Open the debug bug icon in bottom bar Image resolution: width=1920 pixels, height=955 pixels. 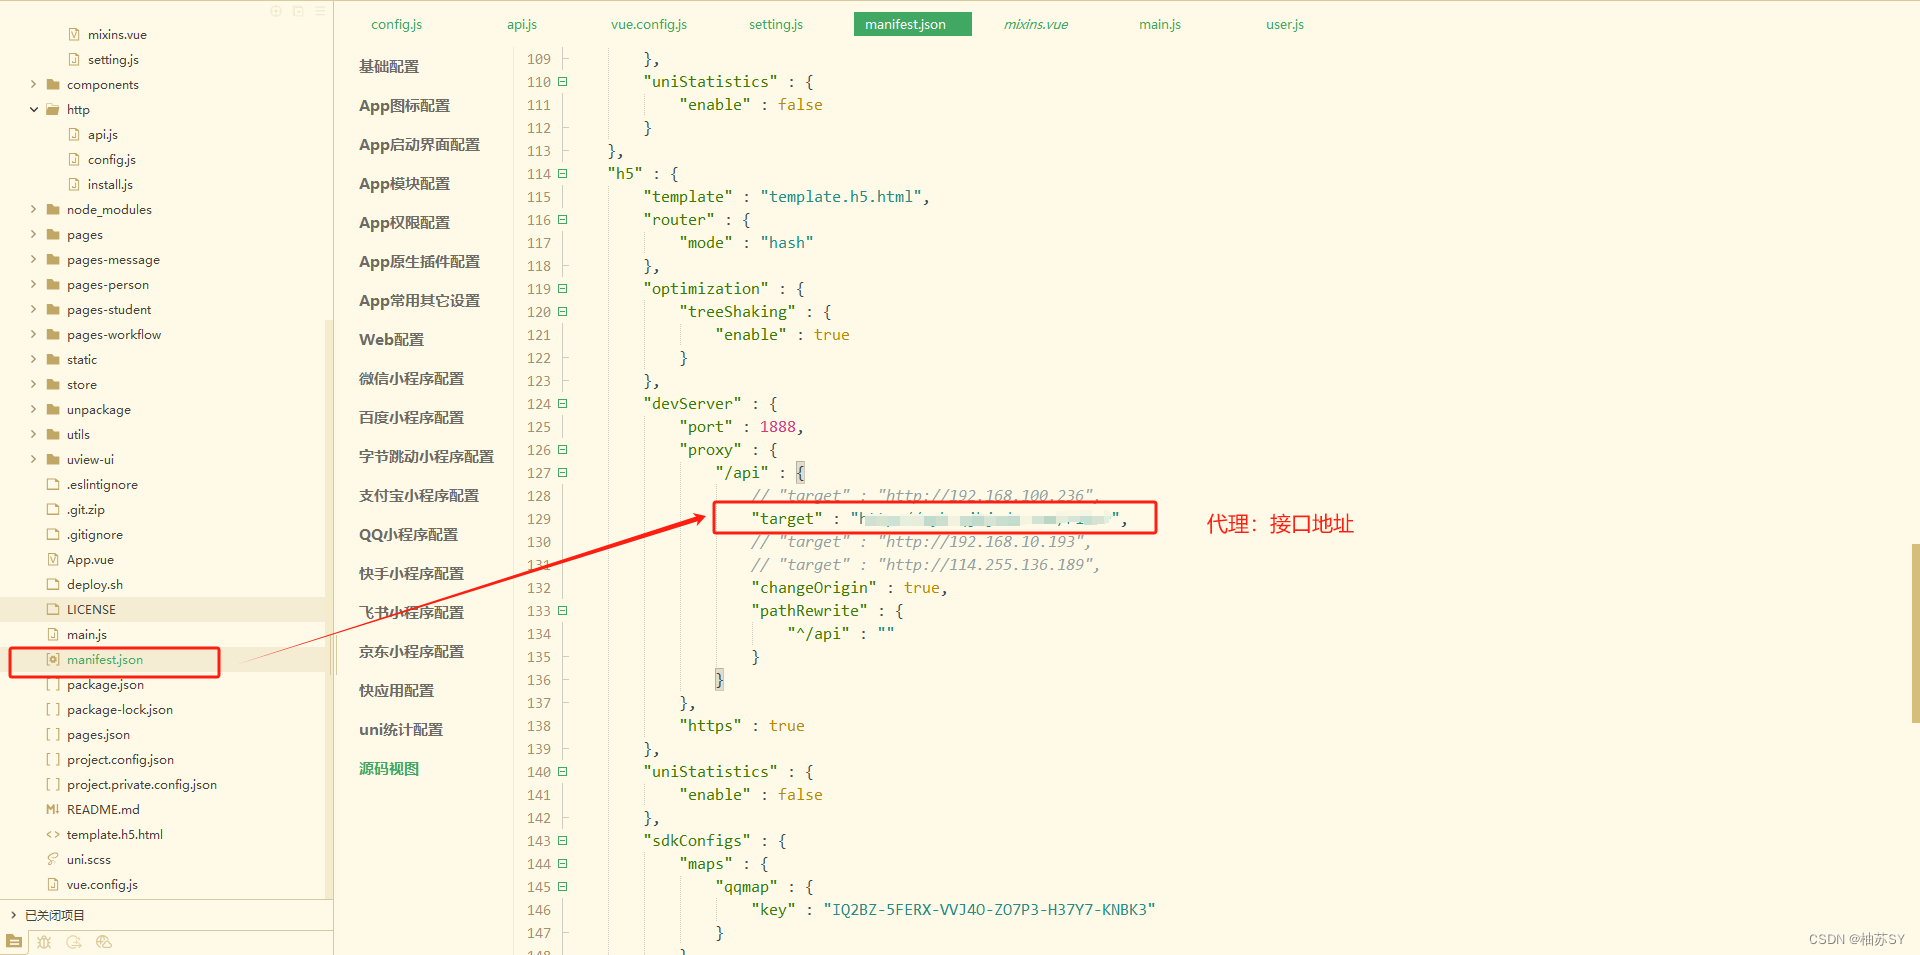tap(44, 942)
